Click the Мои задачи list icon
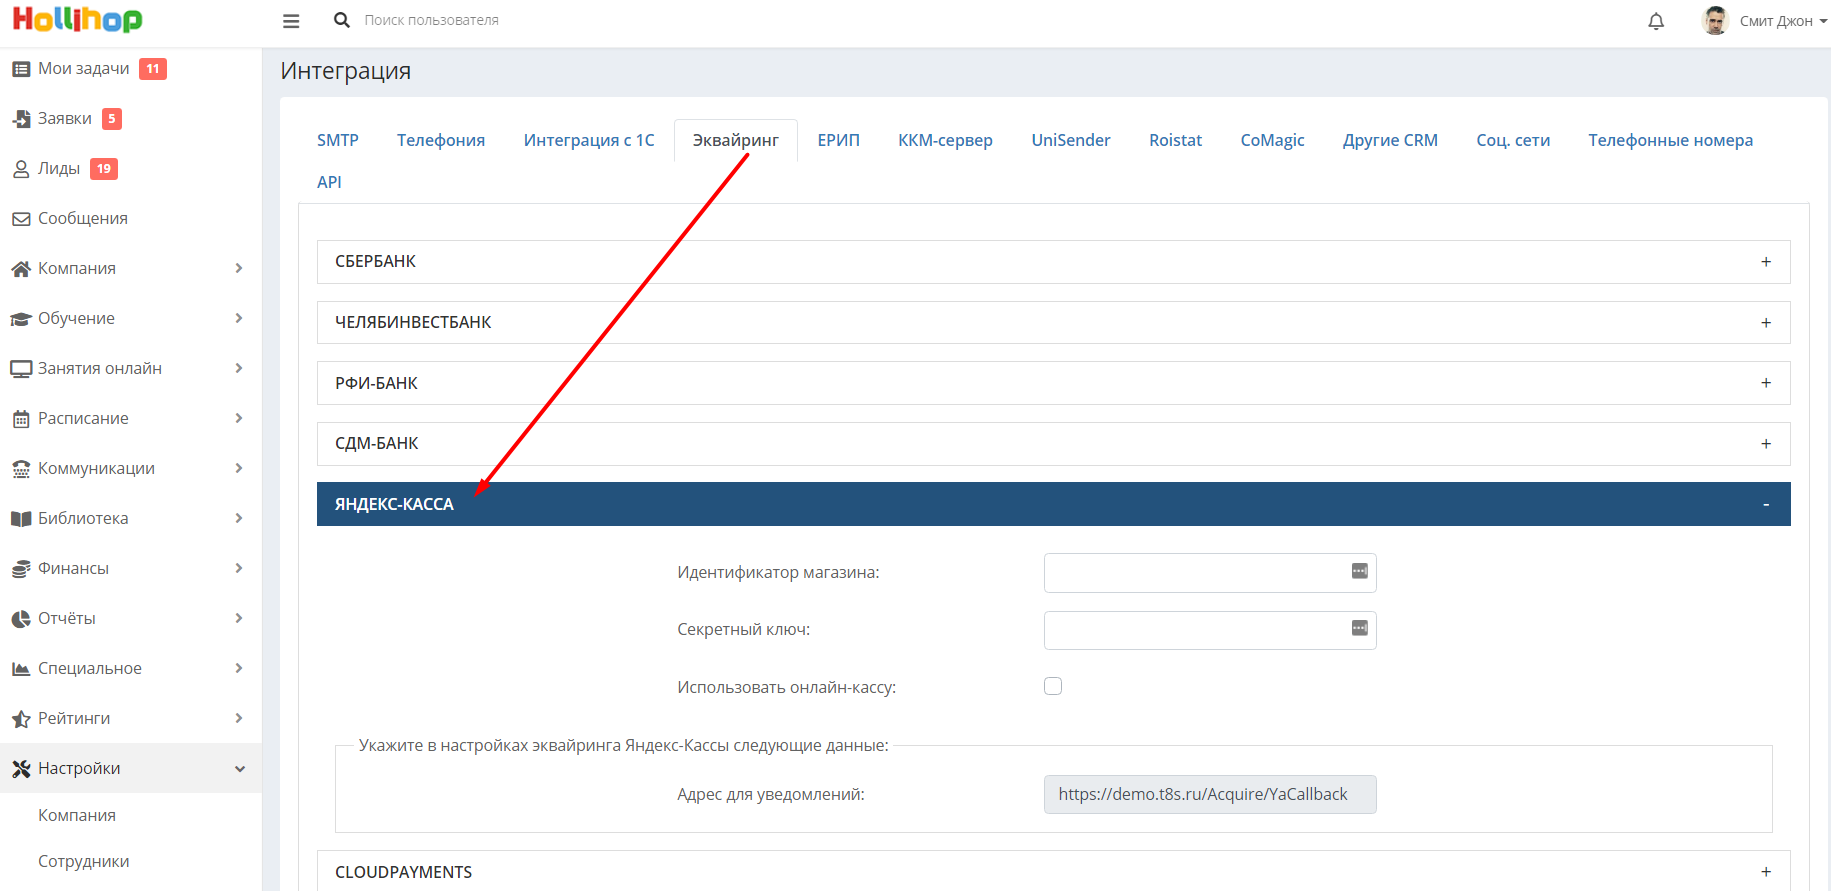This screenshot has height=891, width=1831. point(21,69)
